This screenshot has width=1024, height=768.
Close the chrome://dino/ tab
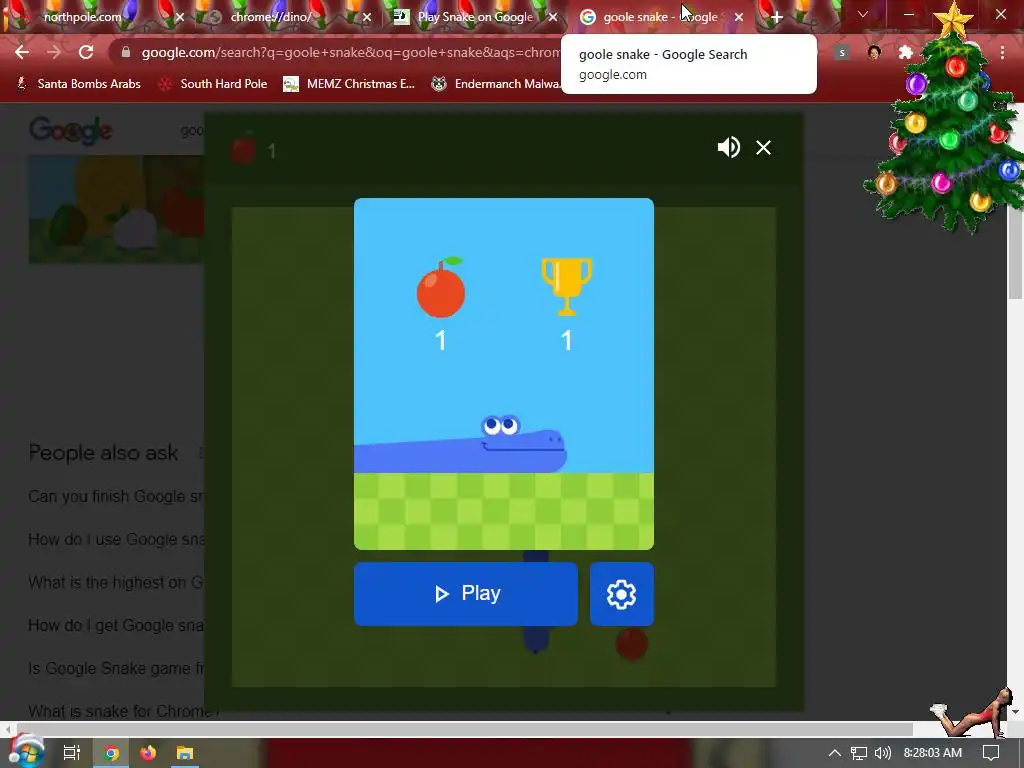pyautogui.click(x=367, y=18)
